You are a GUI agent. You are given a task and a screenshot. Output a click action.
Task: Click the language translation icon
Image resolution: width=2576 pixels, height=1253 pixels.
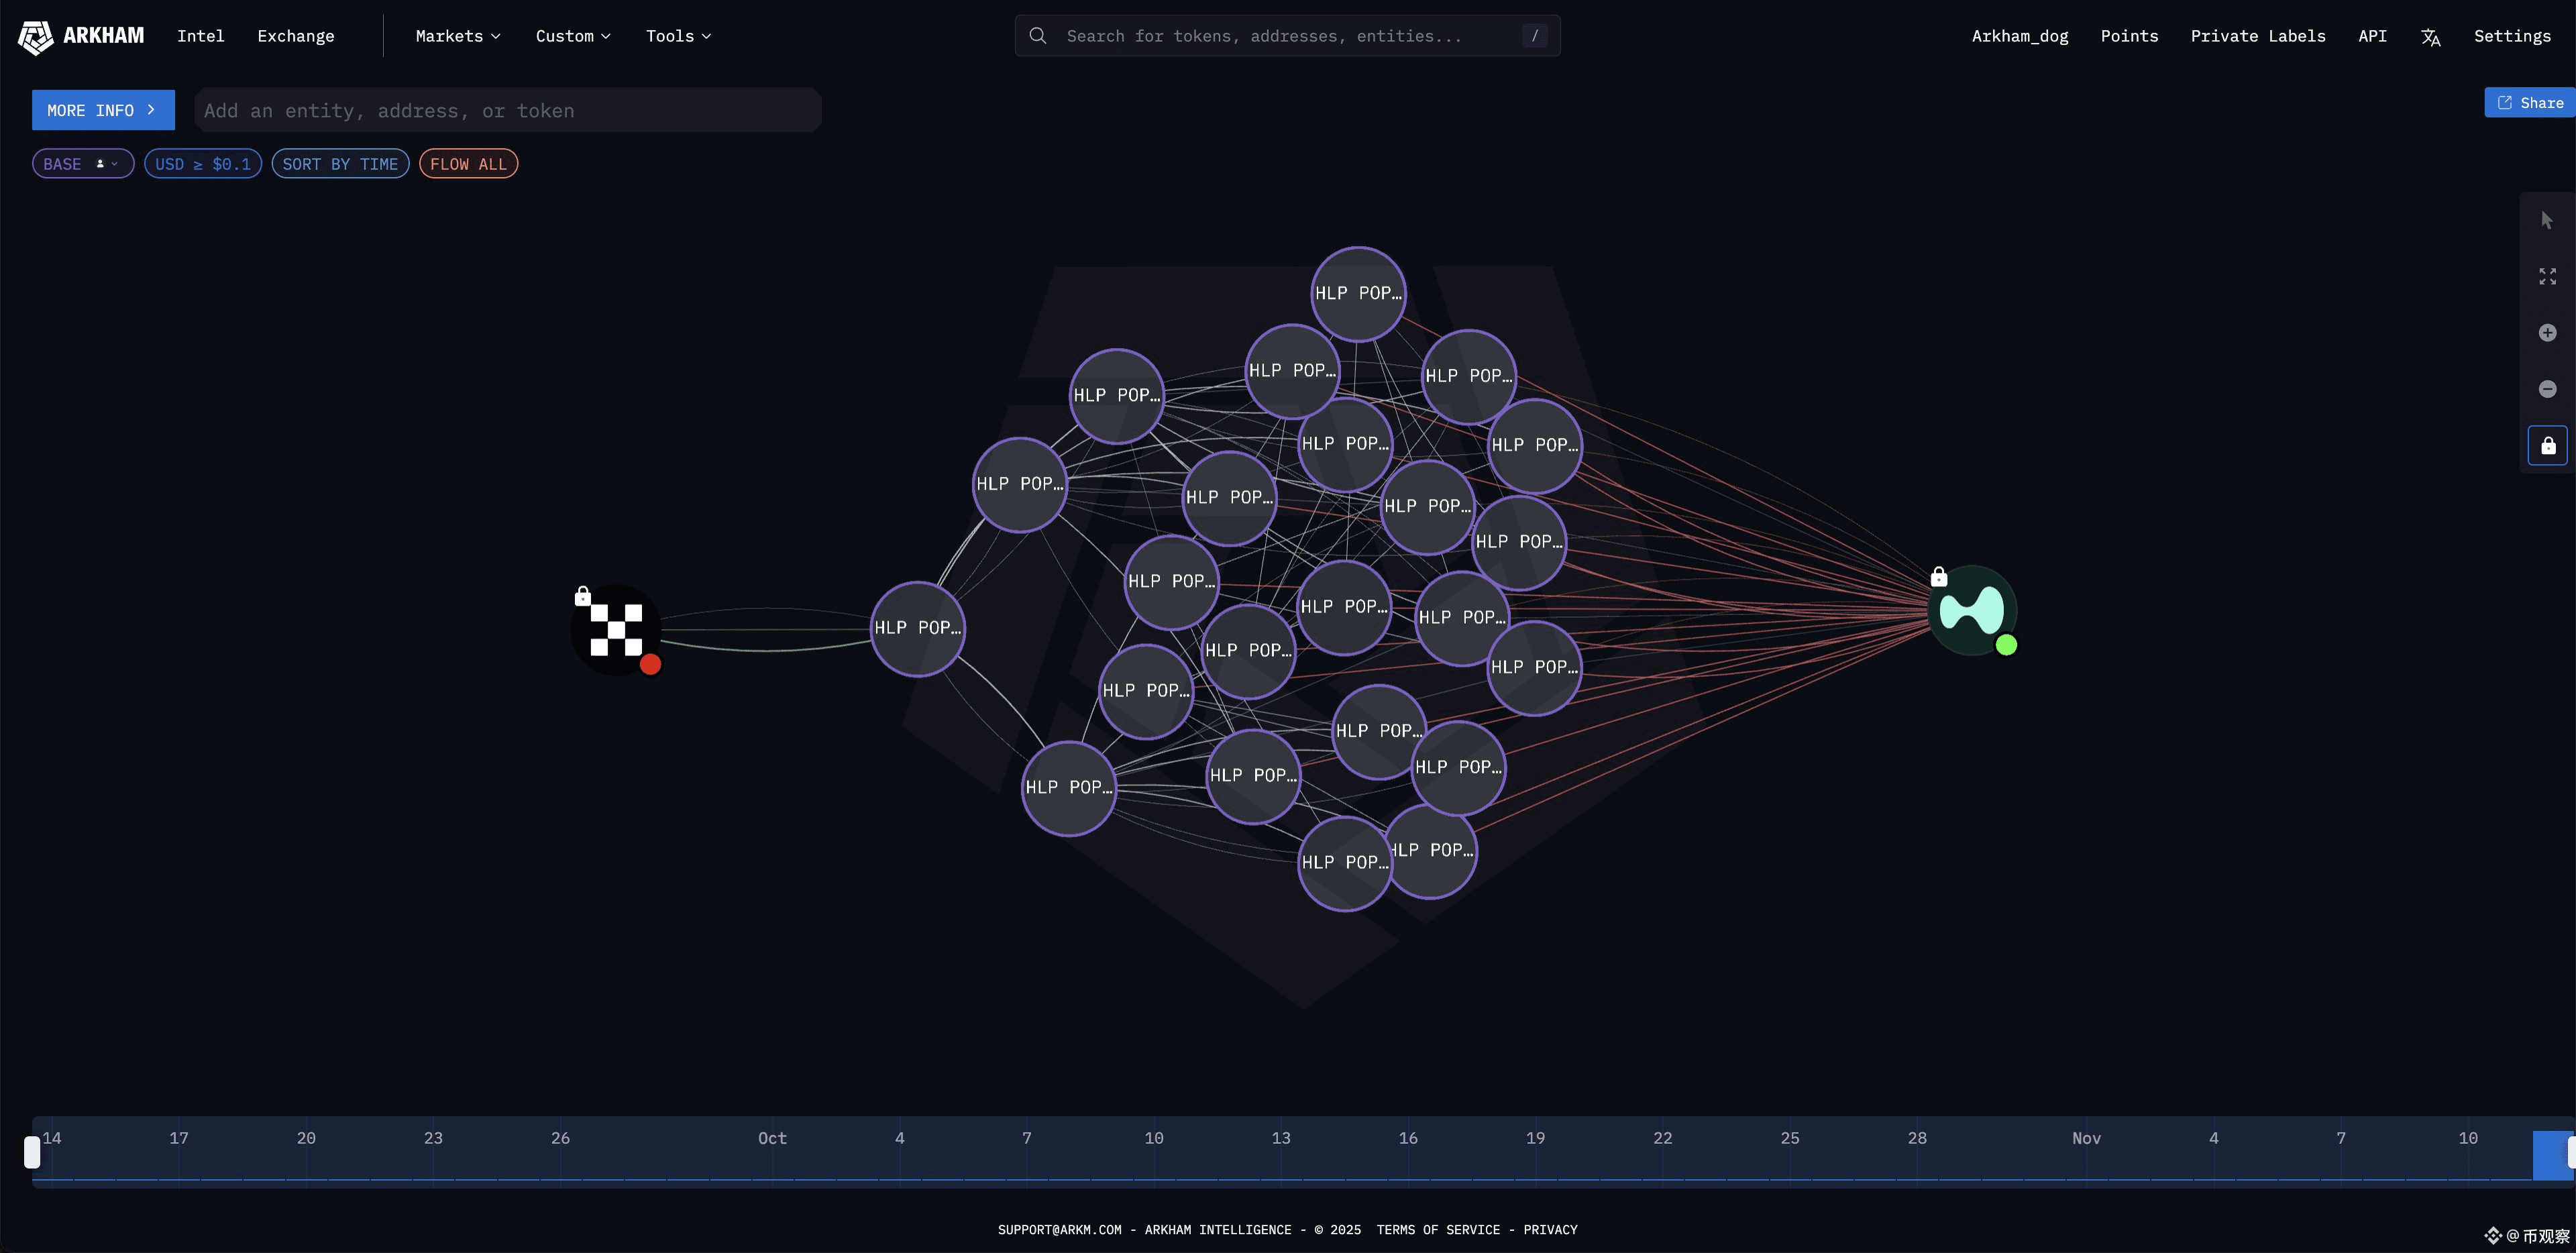pyautogui.click(x=2430, y=37)
